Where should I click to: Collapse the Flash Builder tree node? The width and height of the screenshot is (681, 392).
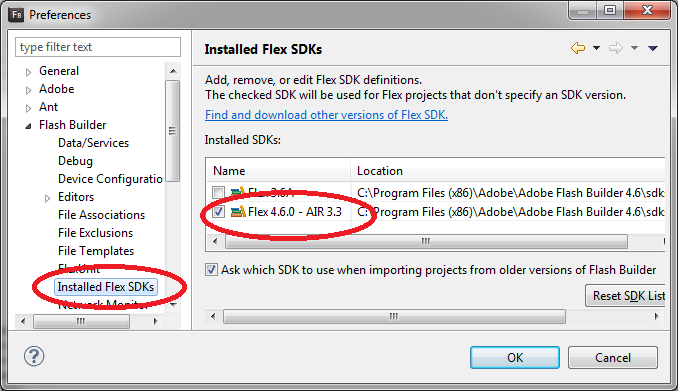[x=28, y=126]
